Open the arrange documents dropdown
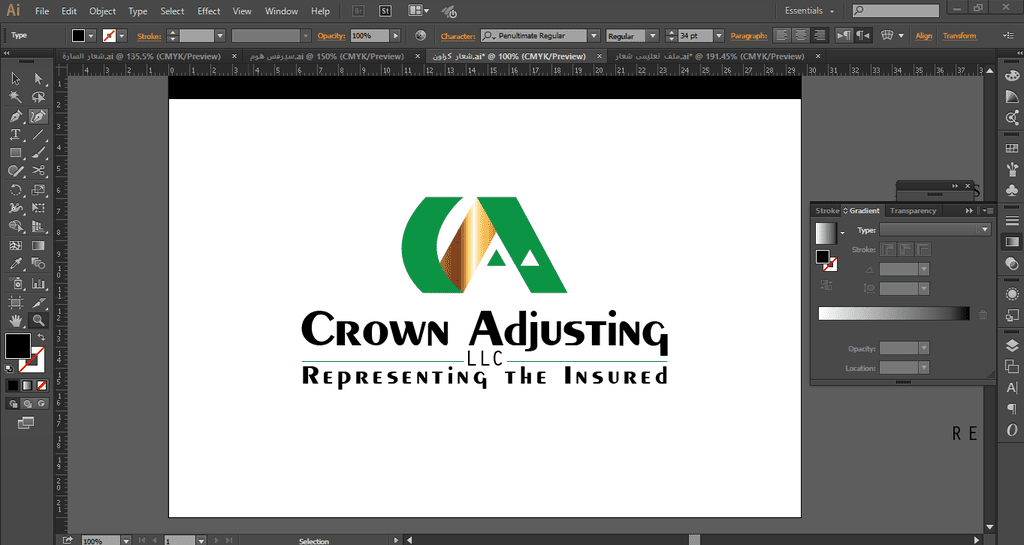Image resolution: width=1024 pixels, height=545 pixels. click(x=419, y=10)
